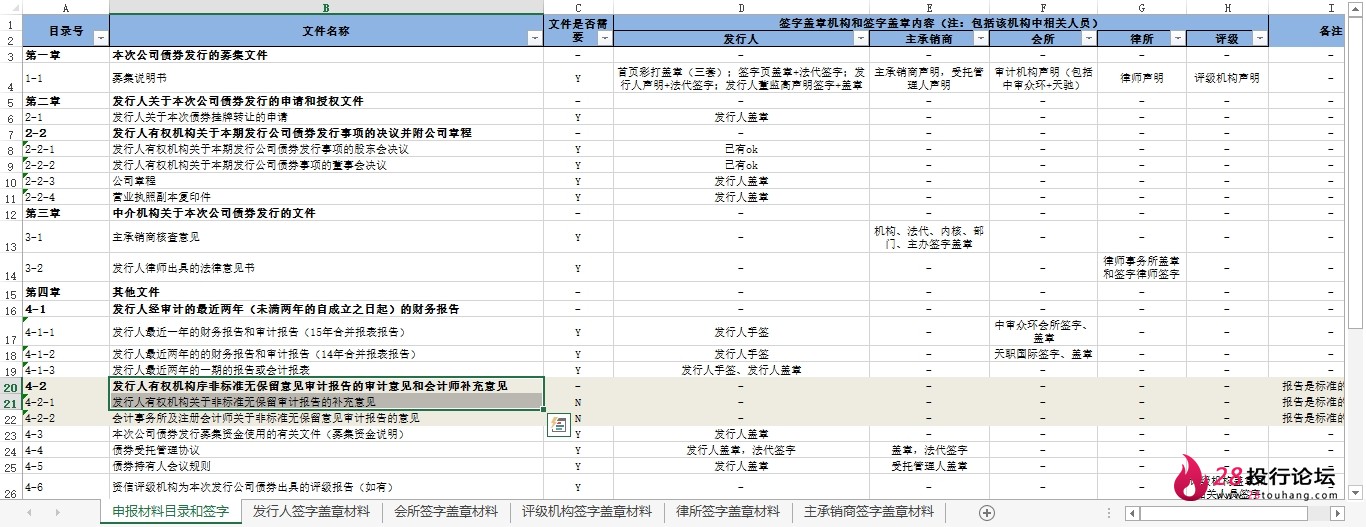
Task: Open the Paste Options icon near row 22
Action: 558,425
